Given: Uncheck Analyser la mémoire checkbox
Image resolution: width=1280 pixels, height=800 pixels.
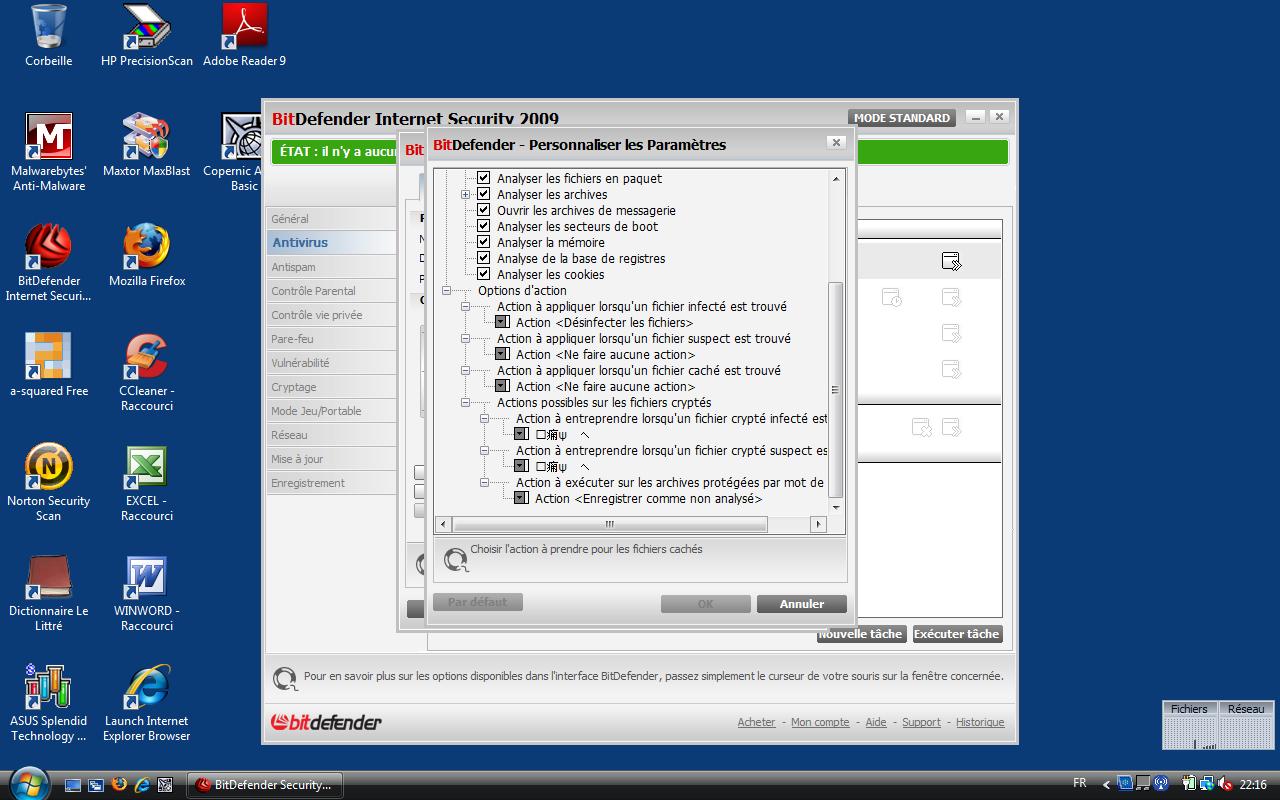Looking at the screenshot, I should tap(484, 242).
